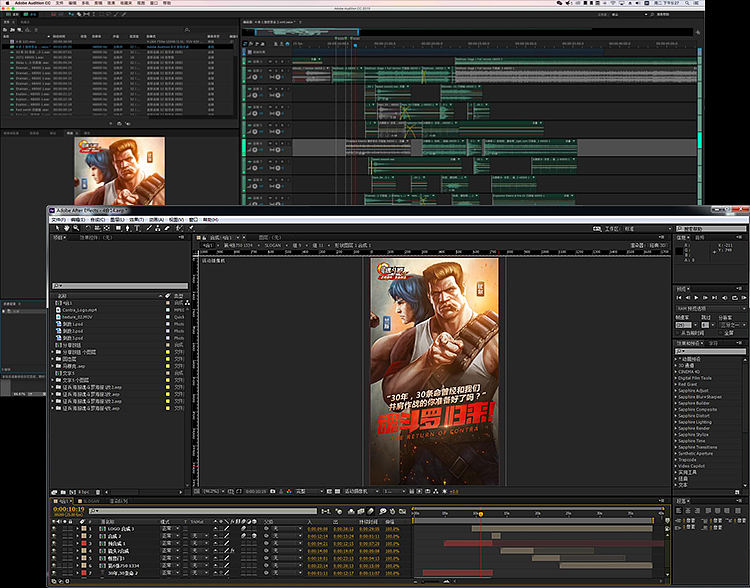Image resolution: width=750 pixels, height=588 pixels.
Task: Click the snapshot camera icon under viewer
Action: [273, 491]
